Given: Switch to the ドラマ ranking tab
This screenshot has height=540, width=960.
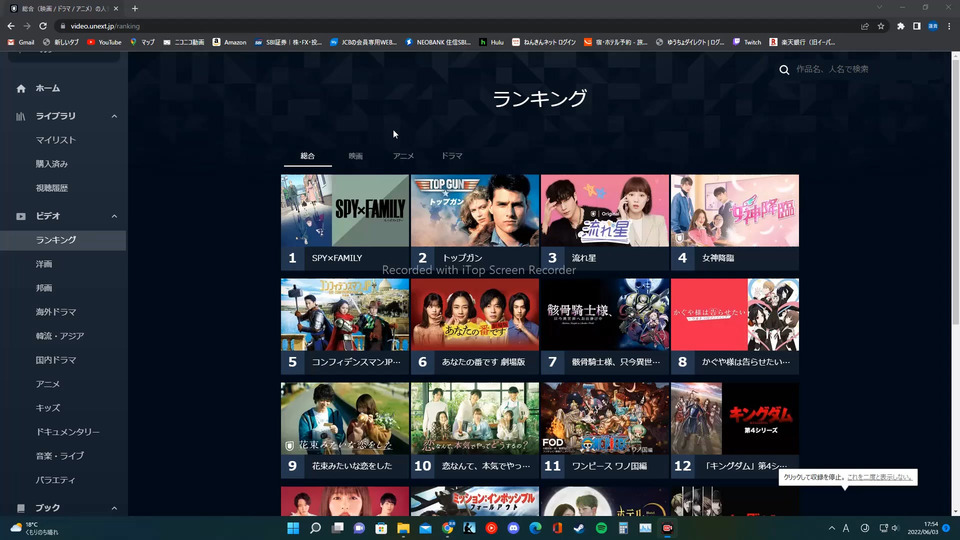Looking at the screenshot, I should coord(452,156).
